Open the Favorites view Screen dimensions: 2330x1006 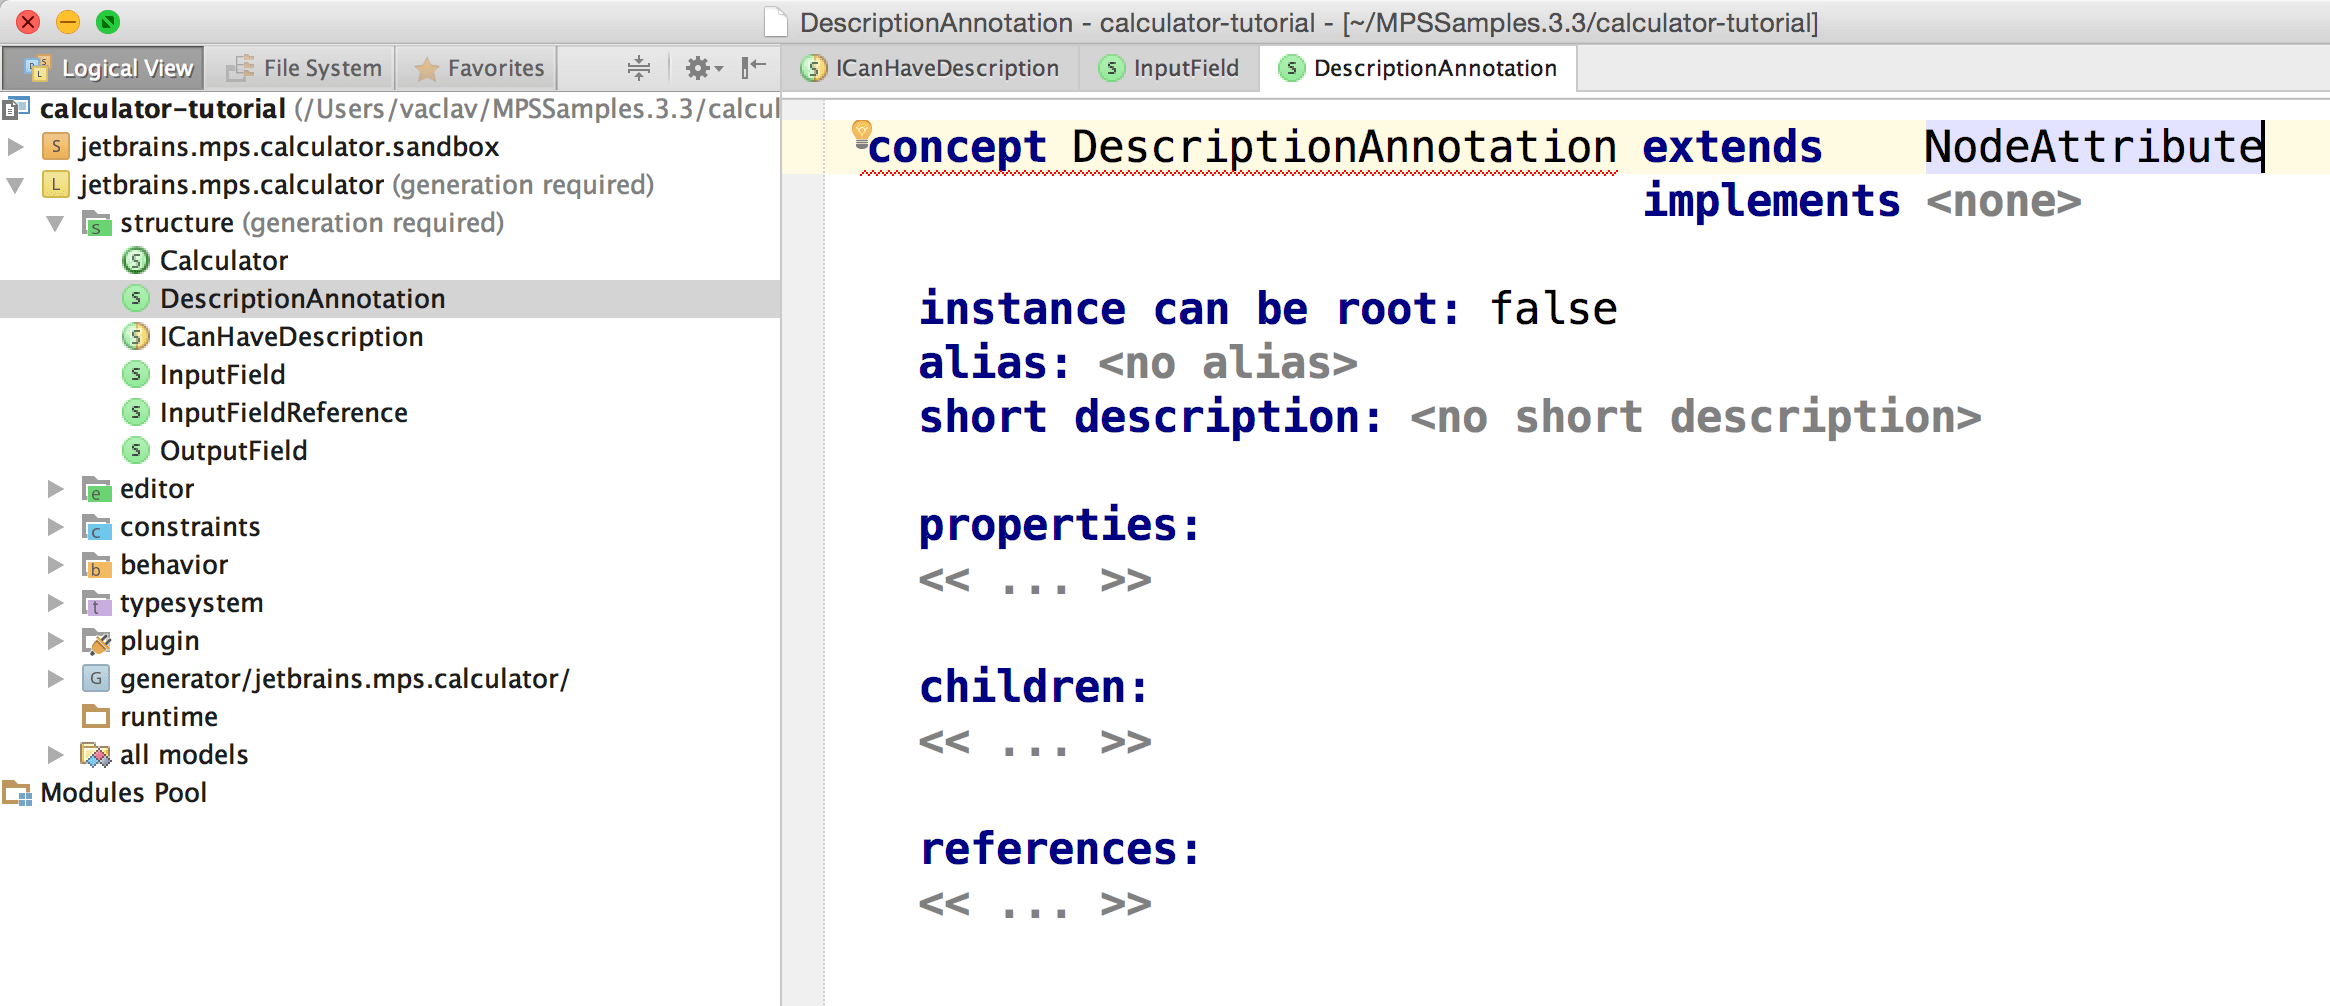click(x=477, y=67)
